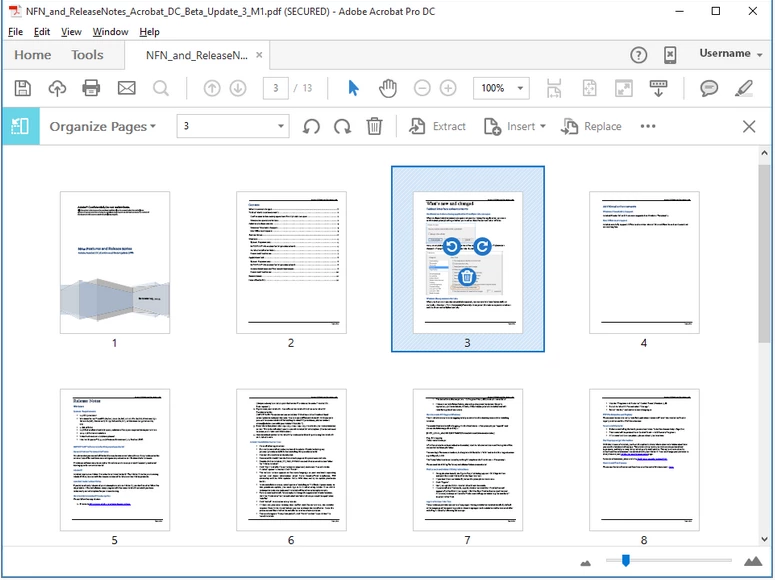Select page 7 thumbnail
This screenshot has width=775, height=580.
click(468, 460)
